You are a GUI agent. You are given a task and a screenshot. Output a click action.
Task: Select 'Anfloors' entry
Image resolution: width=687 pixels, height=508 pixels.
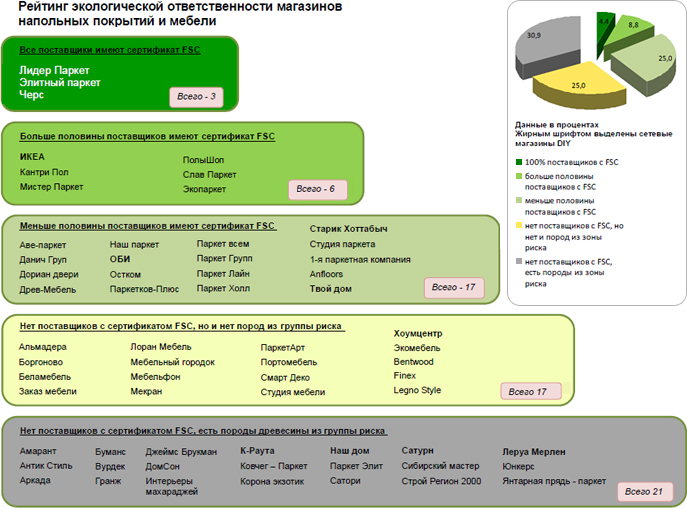point(326,274)
